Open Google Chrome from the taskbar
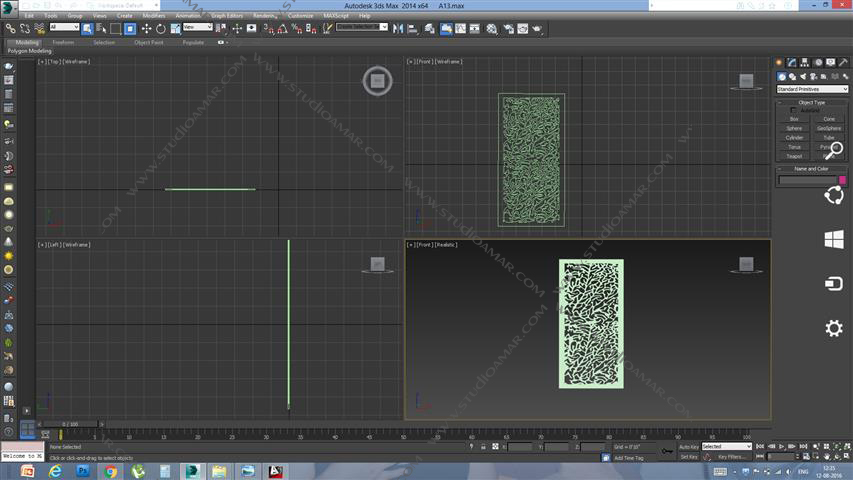This screenshot has height=480, width=853. click(110, 470)
